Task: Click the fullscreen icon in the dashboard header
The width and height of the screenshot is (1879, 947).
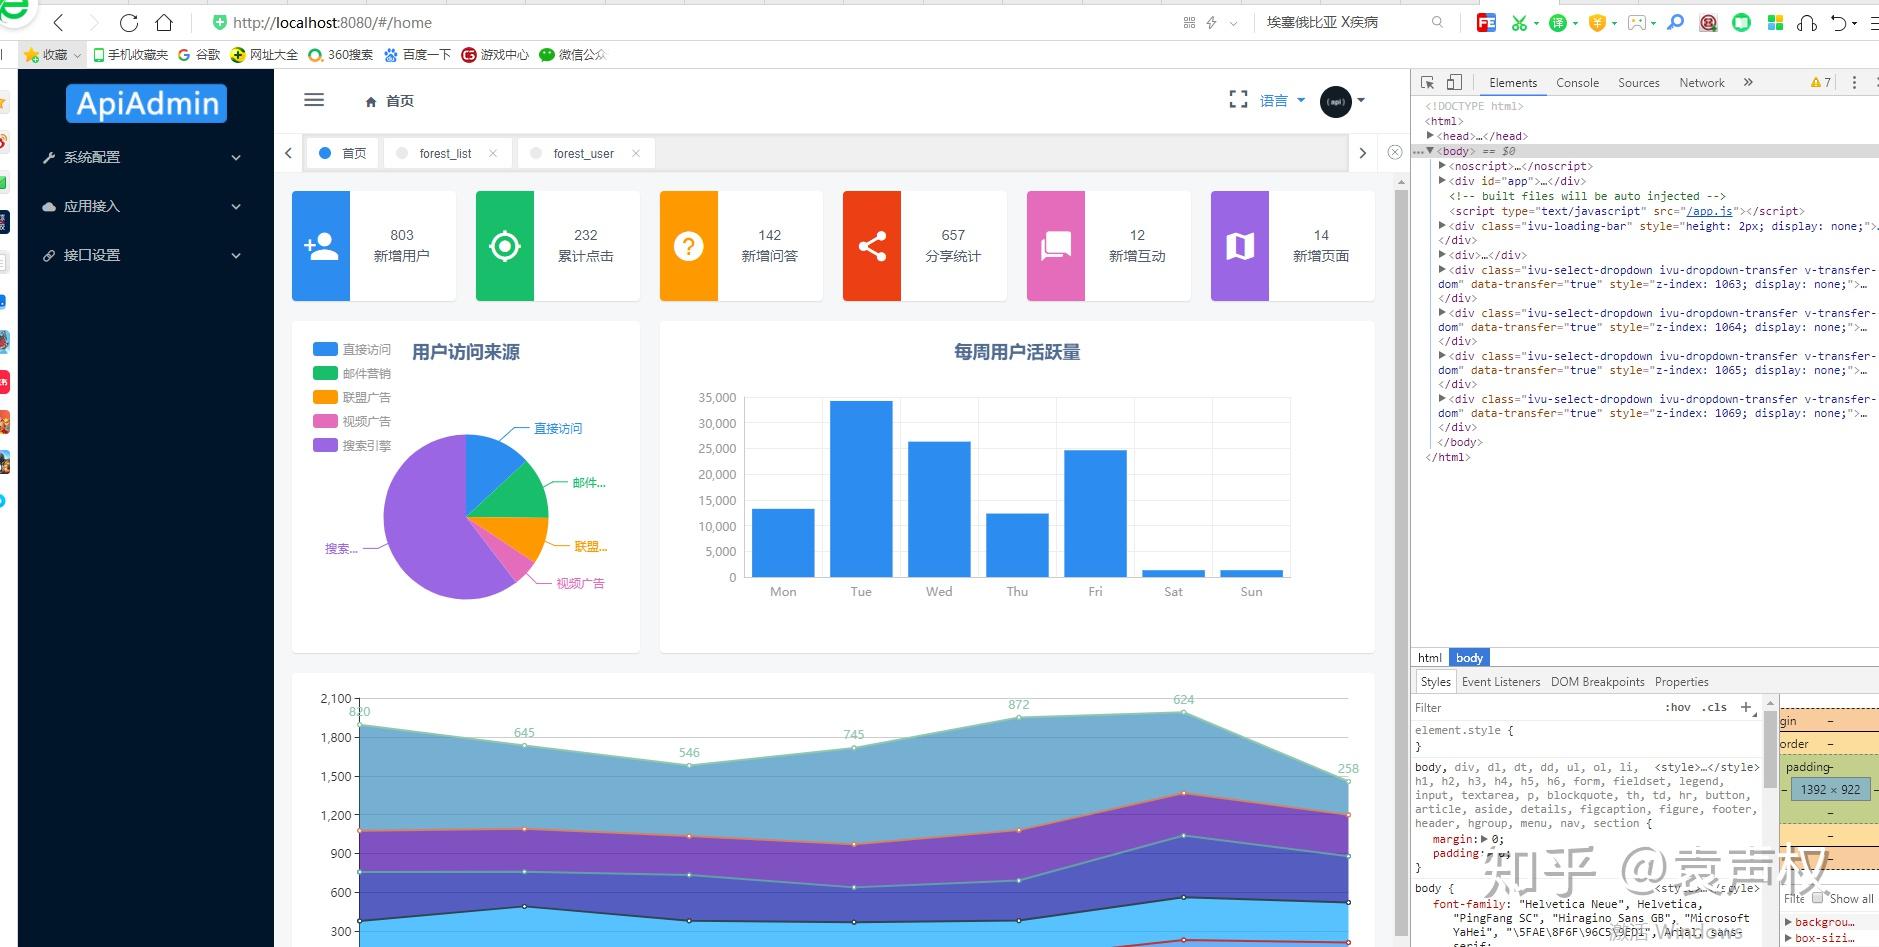Action: [1238, 99]
